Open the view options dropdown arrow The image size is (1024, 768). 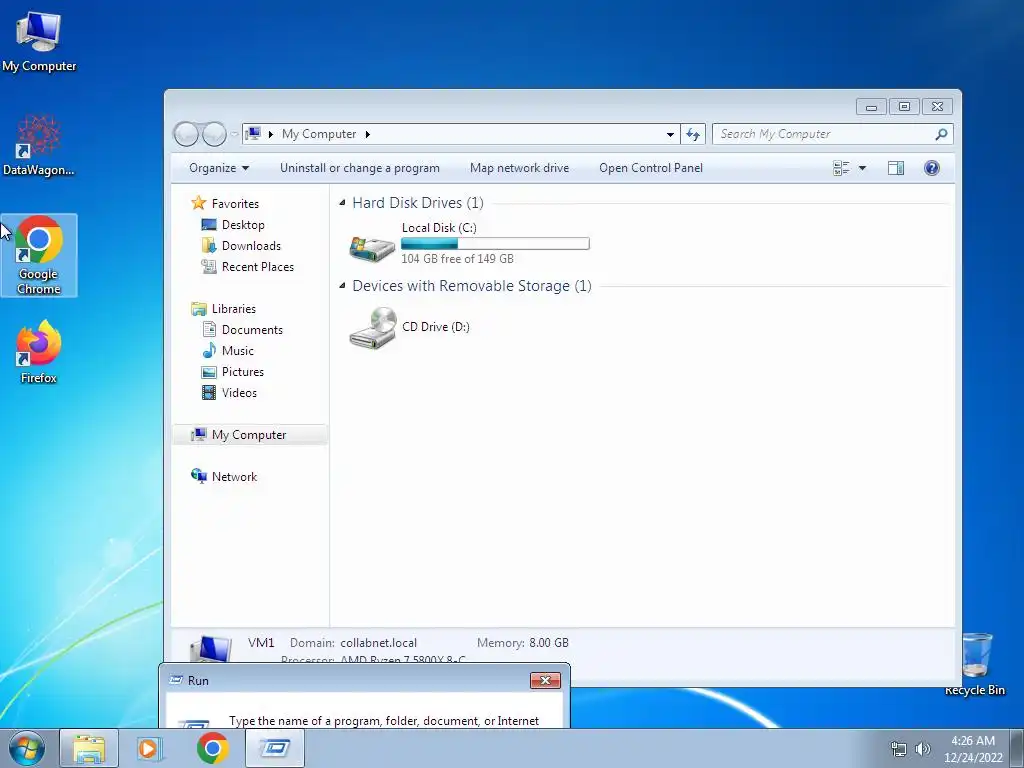(x=862, y=168)
